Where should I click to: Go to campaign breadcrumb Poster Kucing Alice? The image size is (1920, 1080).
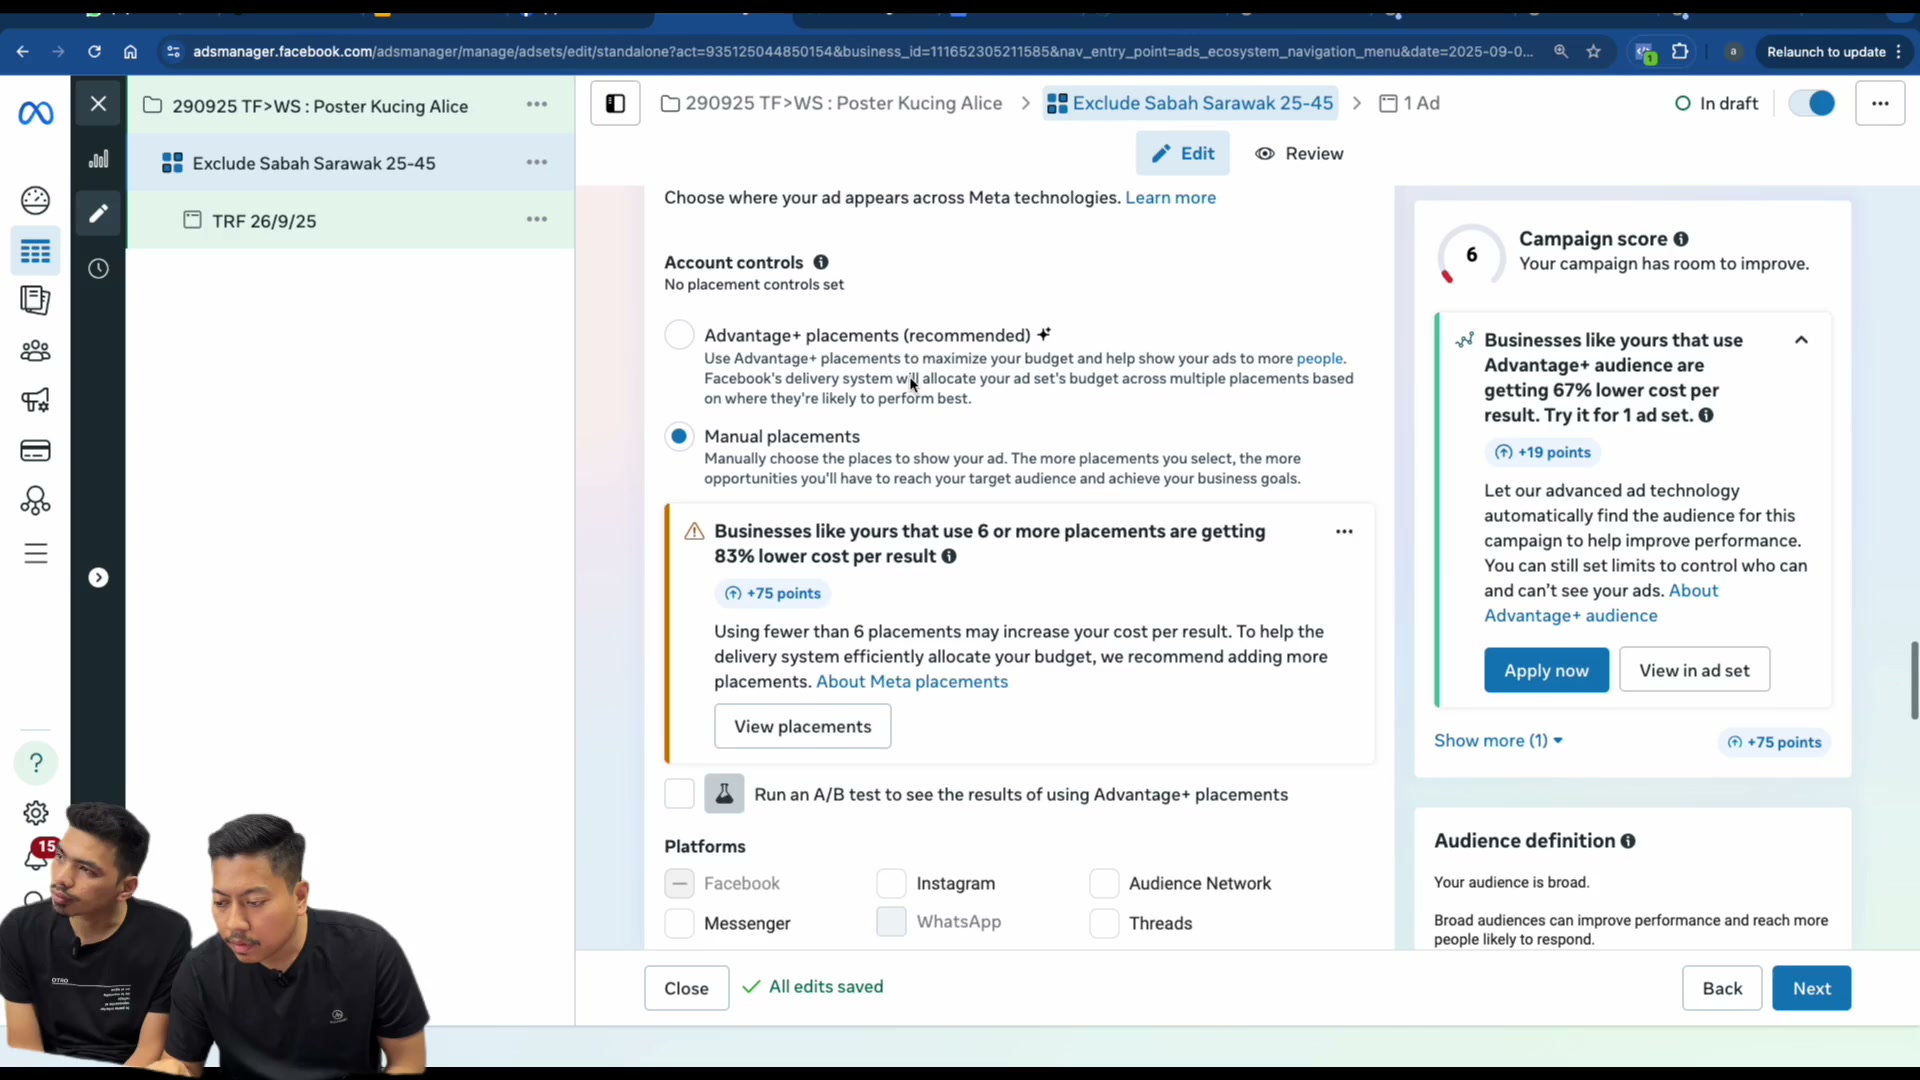(x=831, y=104)
